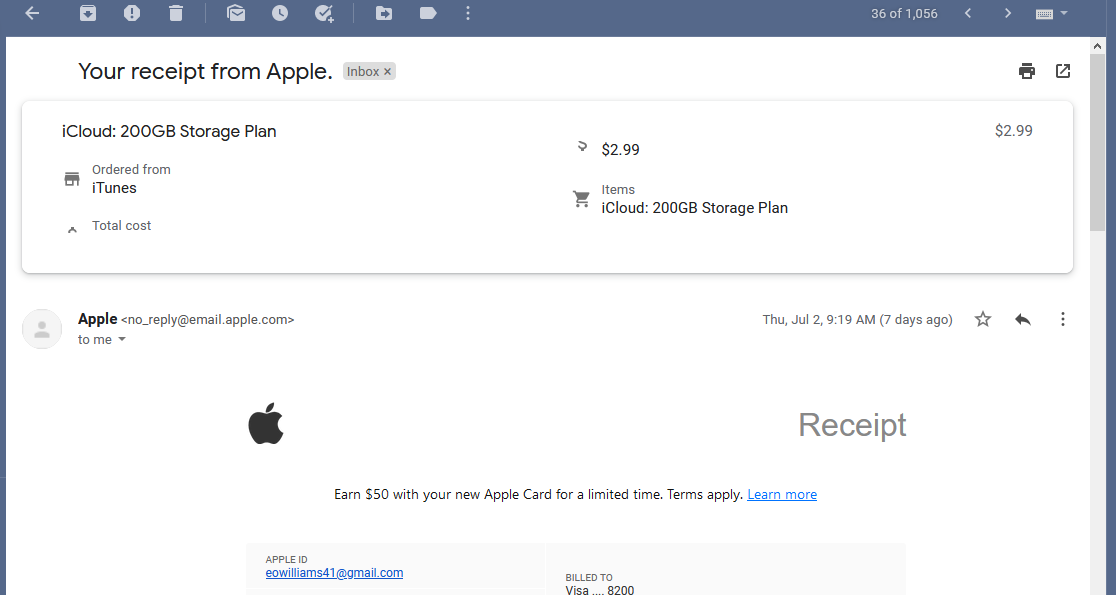The height and width of the screenshot is (595, 1116).
Task: Click the 'Items' label in order card
Action: pos(618,189)
